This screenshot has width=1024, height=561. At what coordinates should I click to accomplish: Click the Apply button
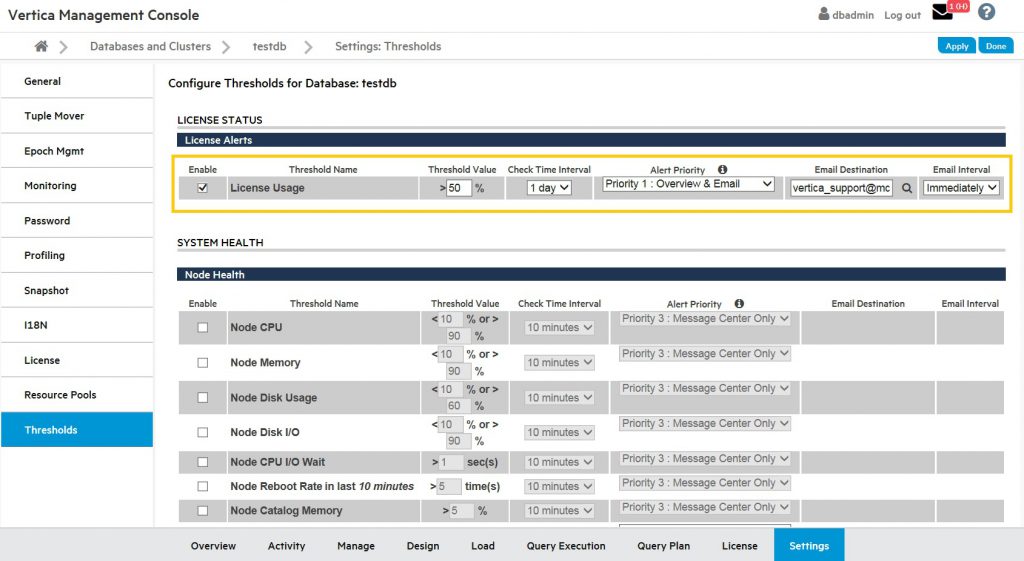[x=957, y=46]
